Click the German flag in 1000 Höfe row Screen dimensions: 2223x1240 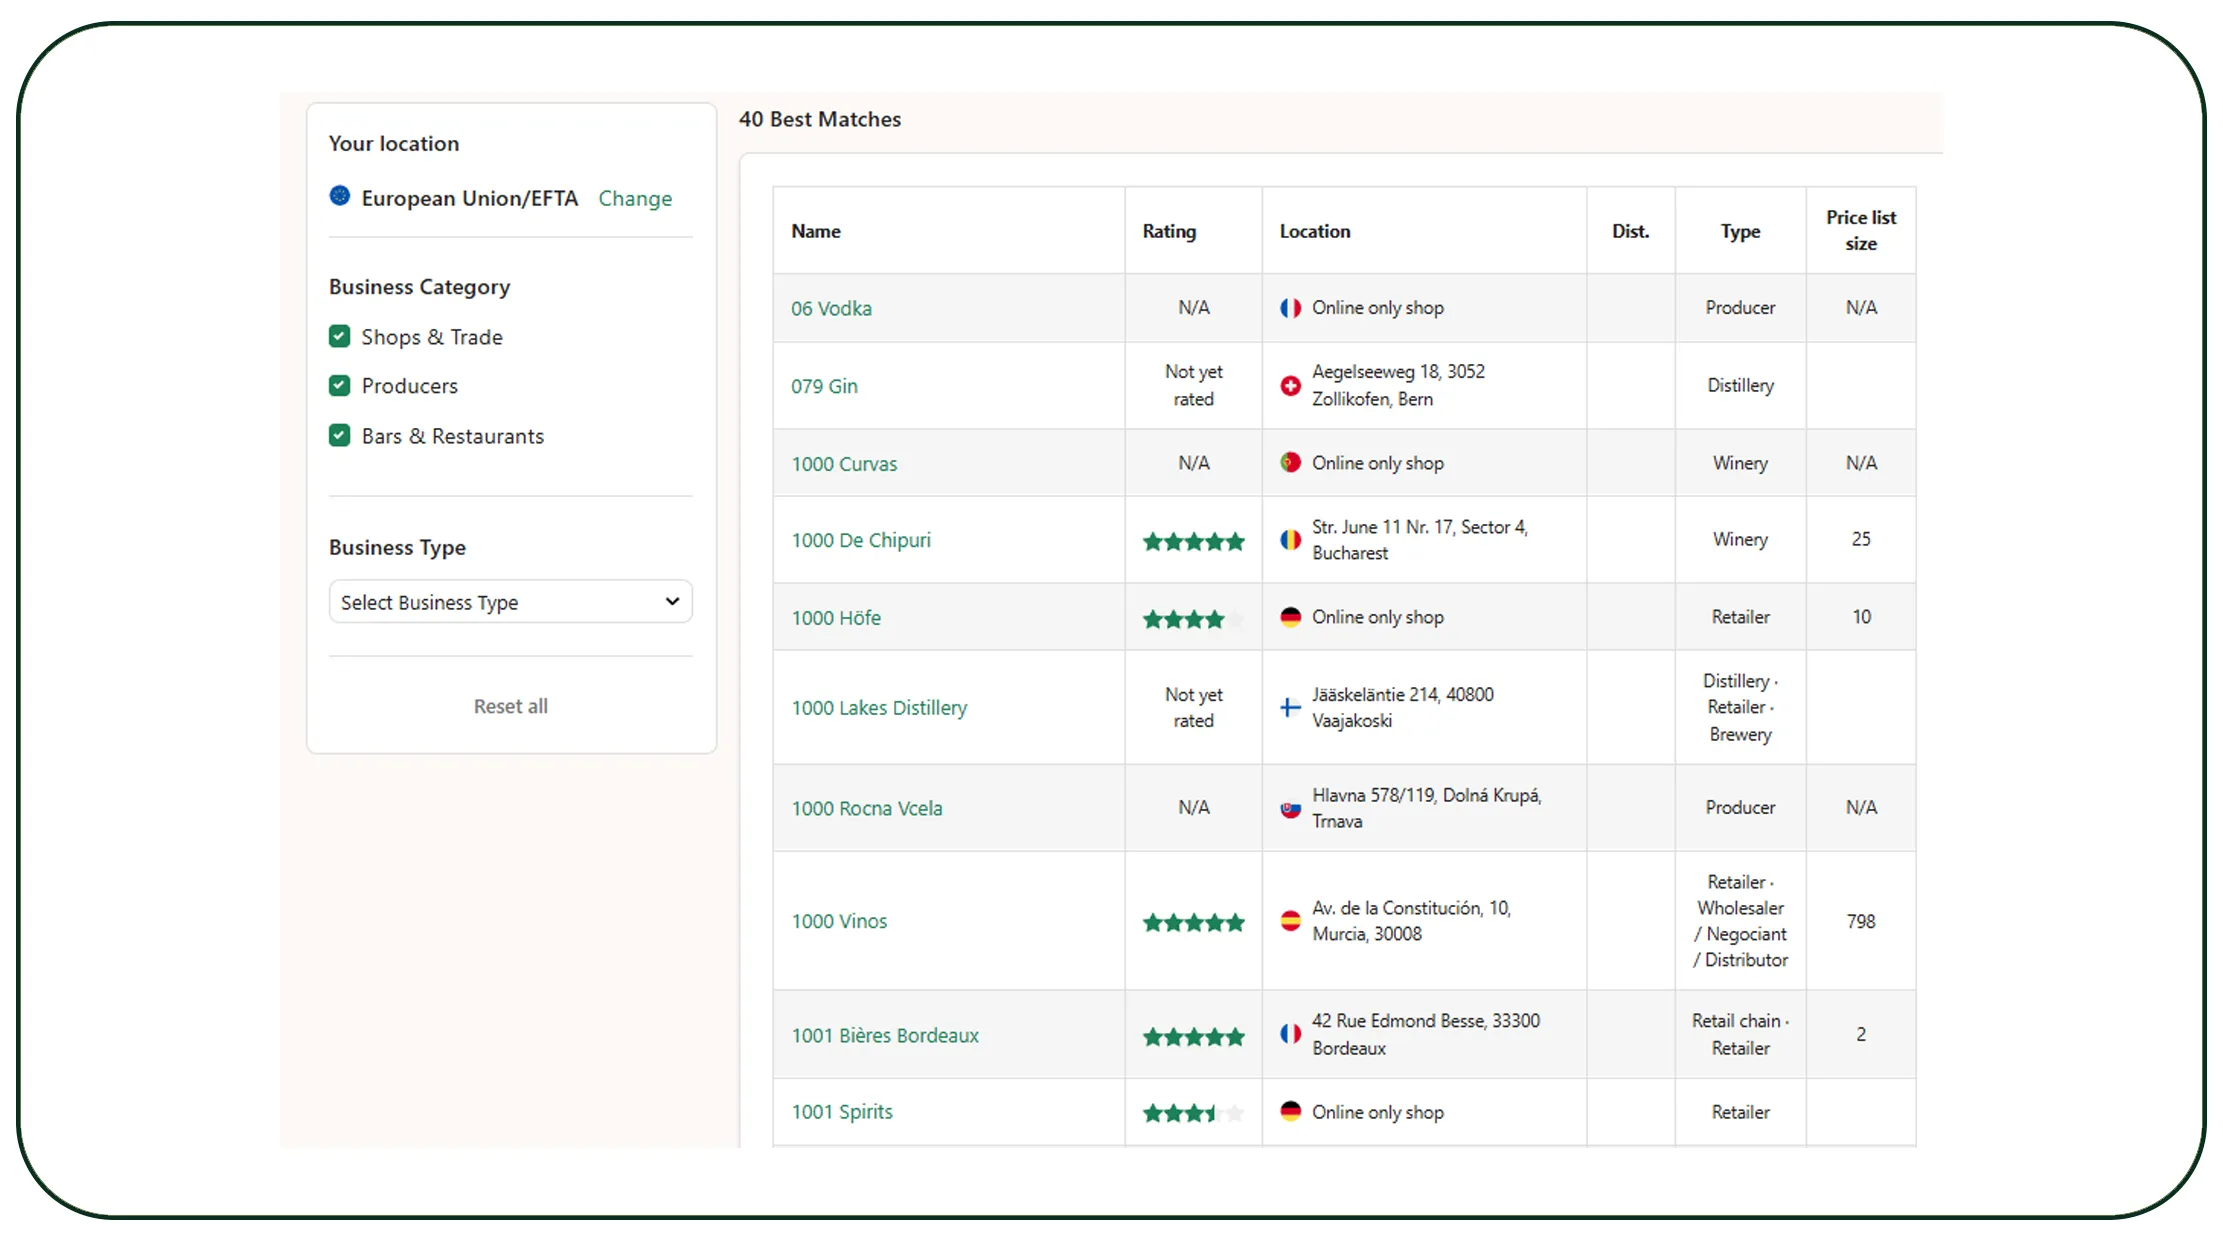pyautogui.click(x=1291, y=617)
